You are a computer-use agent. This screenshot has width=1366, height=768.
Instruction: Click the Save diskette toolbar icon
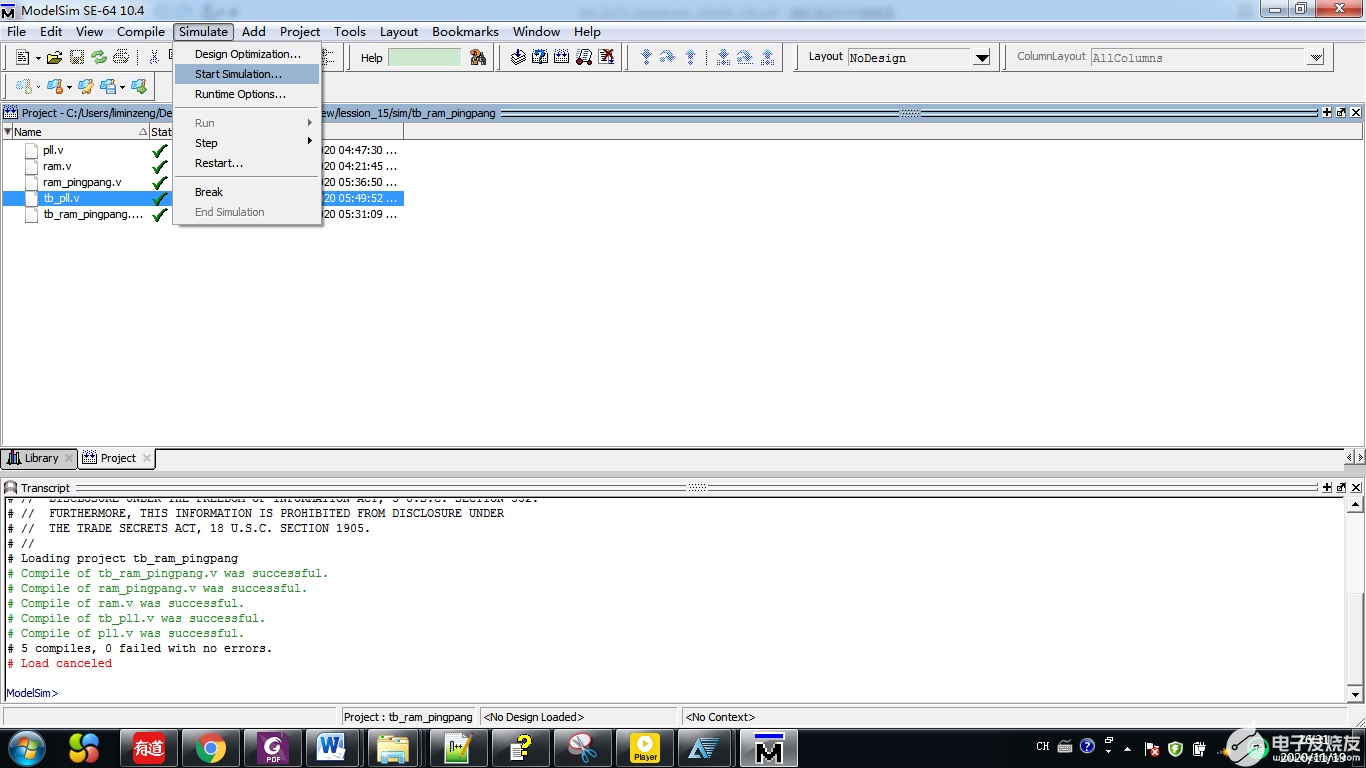77,58
